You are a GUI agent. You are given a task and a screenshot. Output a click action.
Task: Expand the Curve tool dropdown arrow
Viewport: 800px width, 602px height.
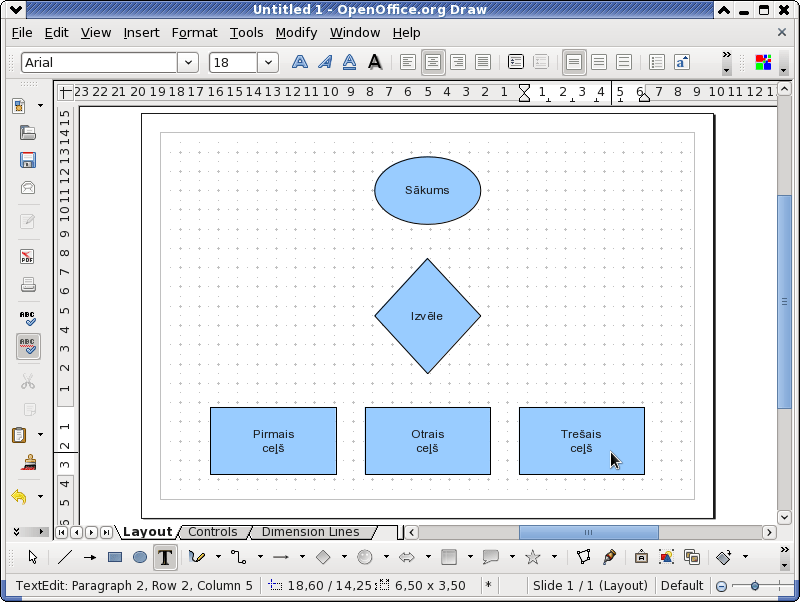coord(218,557)
